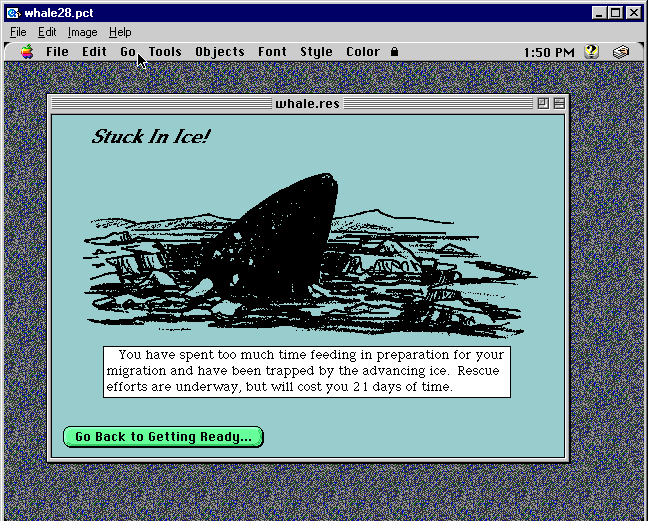Click the Stuck In Ice! heading
Screen dimensions: 648x521
[x=151, y=137]
